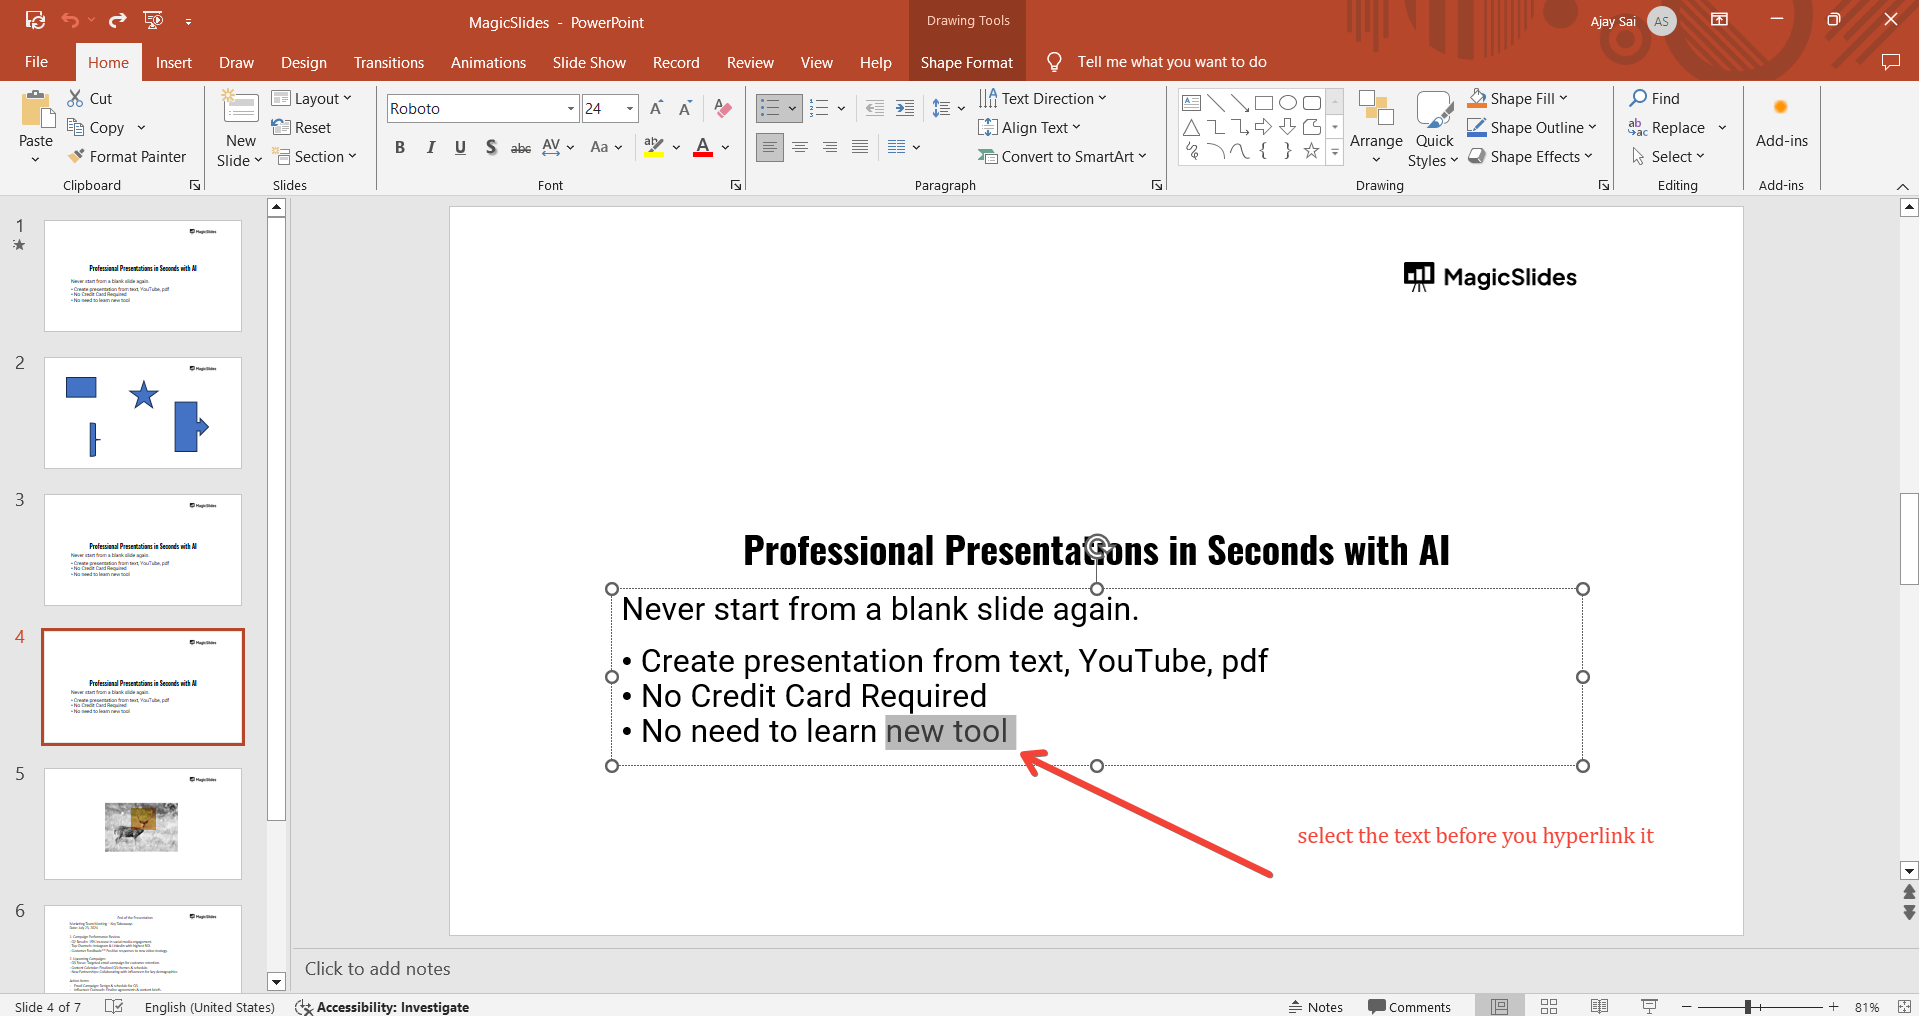Toggle Underline formatting
Screen dimensions: 1919x1016
pos(460,148)
